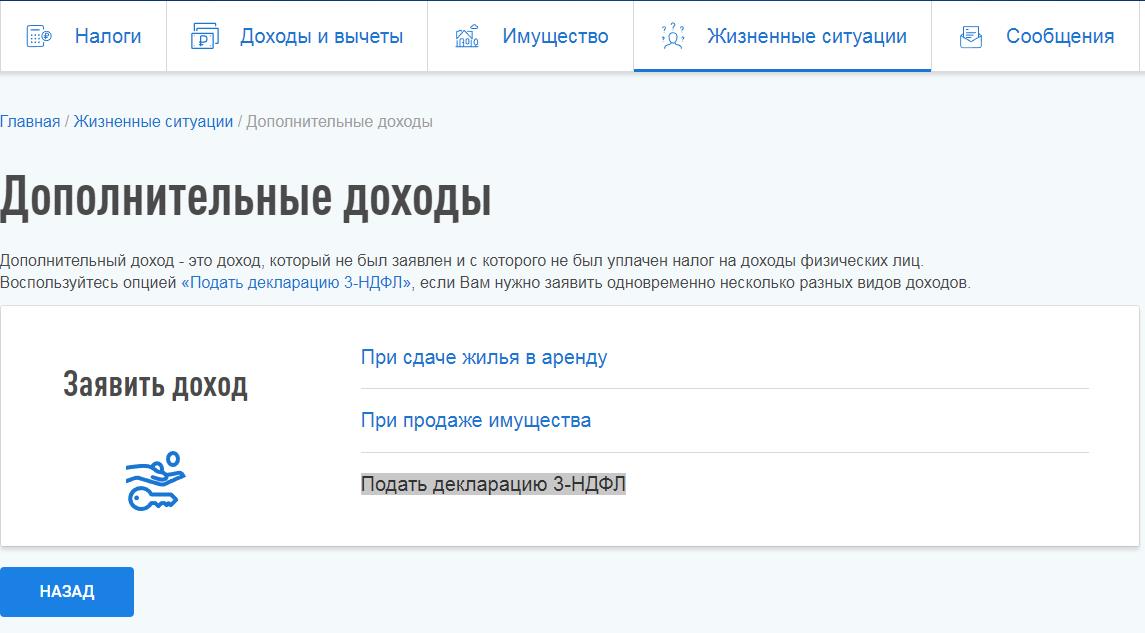Image resolution: width=1145 pixels, height=633 pixels.
Task: Click the envelope icon beside Сообщения
Action: pos(970,37)
